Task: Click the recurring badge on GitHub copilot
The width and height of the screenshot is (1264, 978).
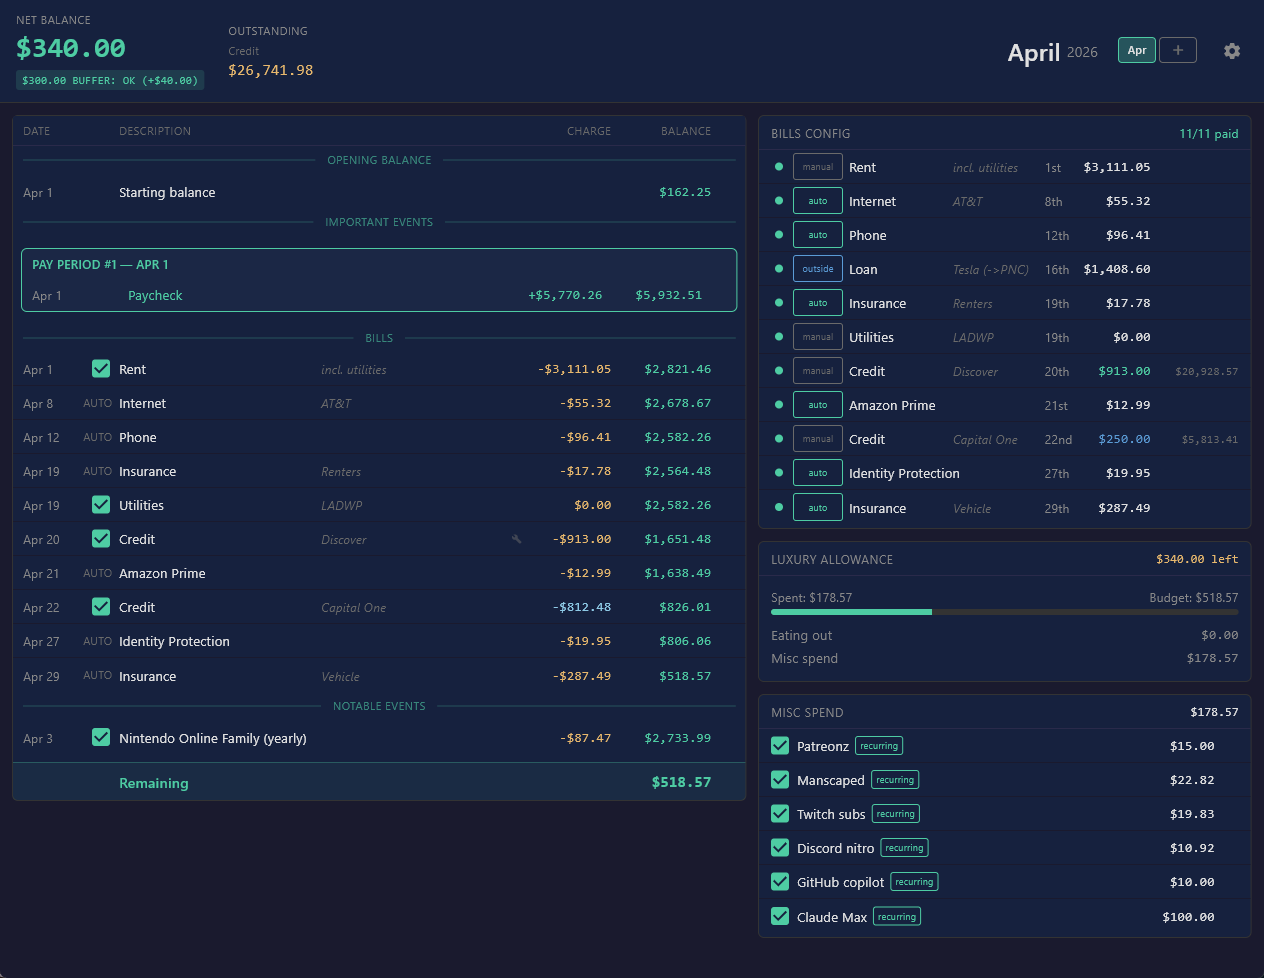Action: click(914, 882)
